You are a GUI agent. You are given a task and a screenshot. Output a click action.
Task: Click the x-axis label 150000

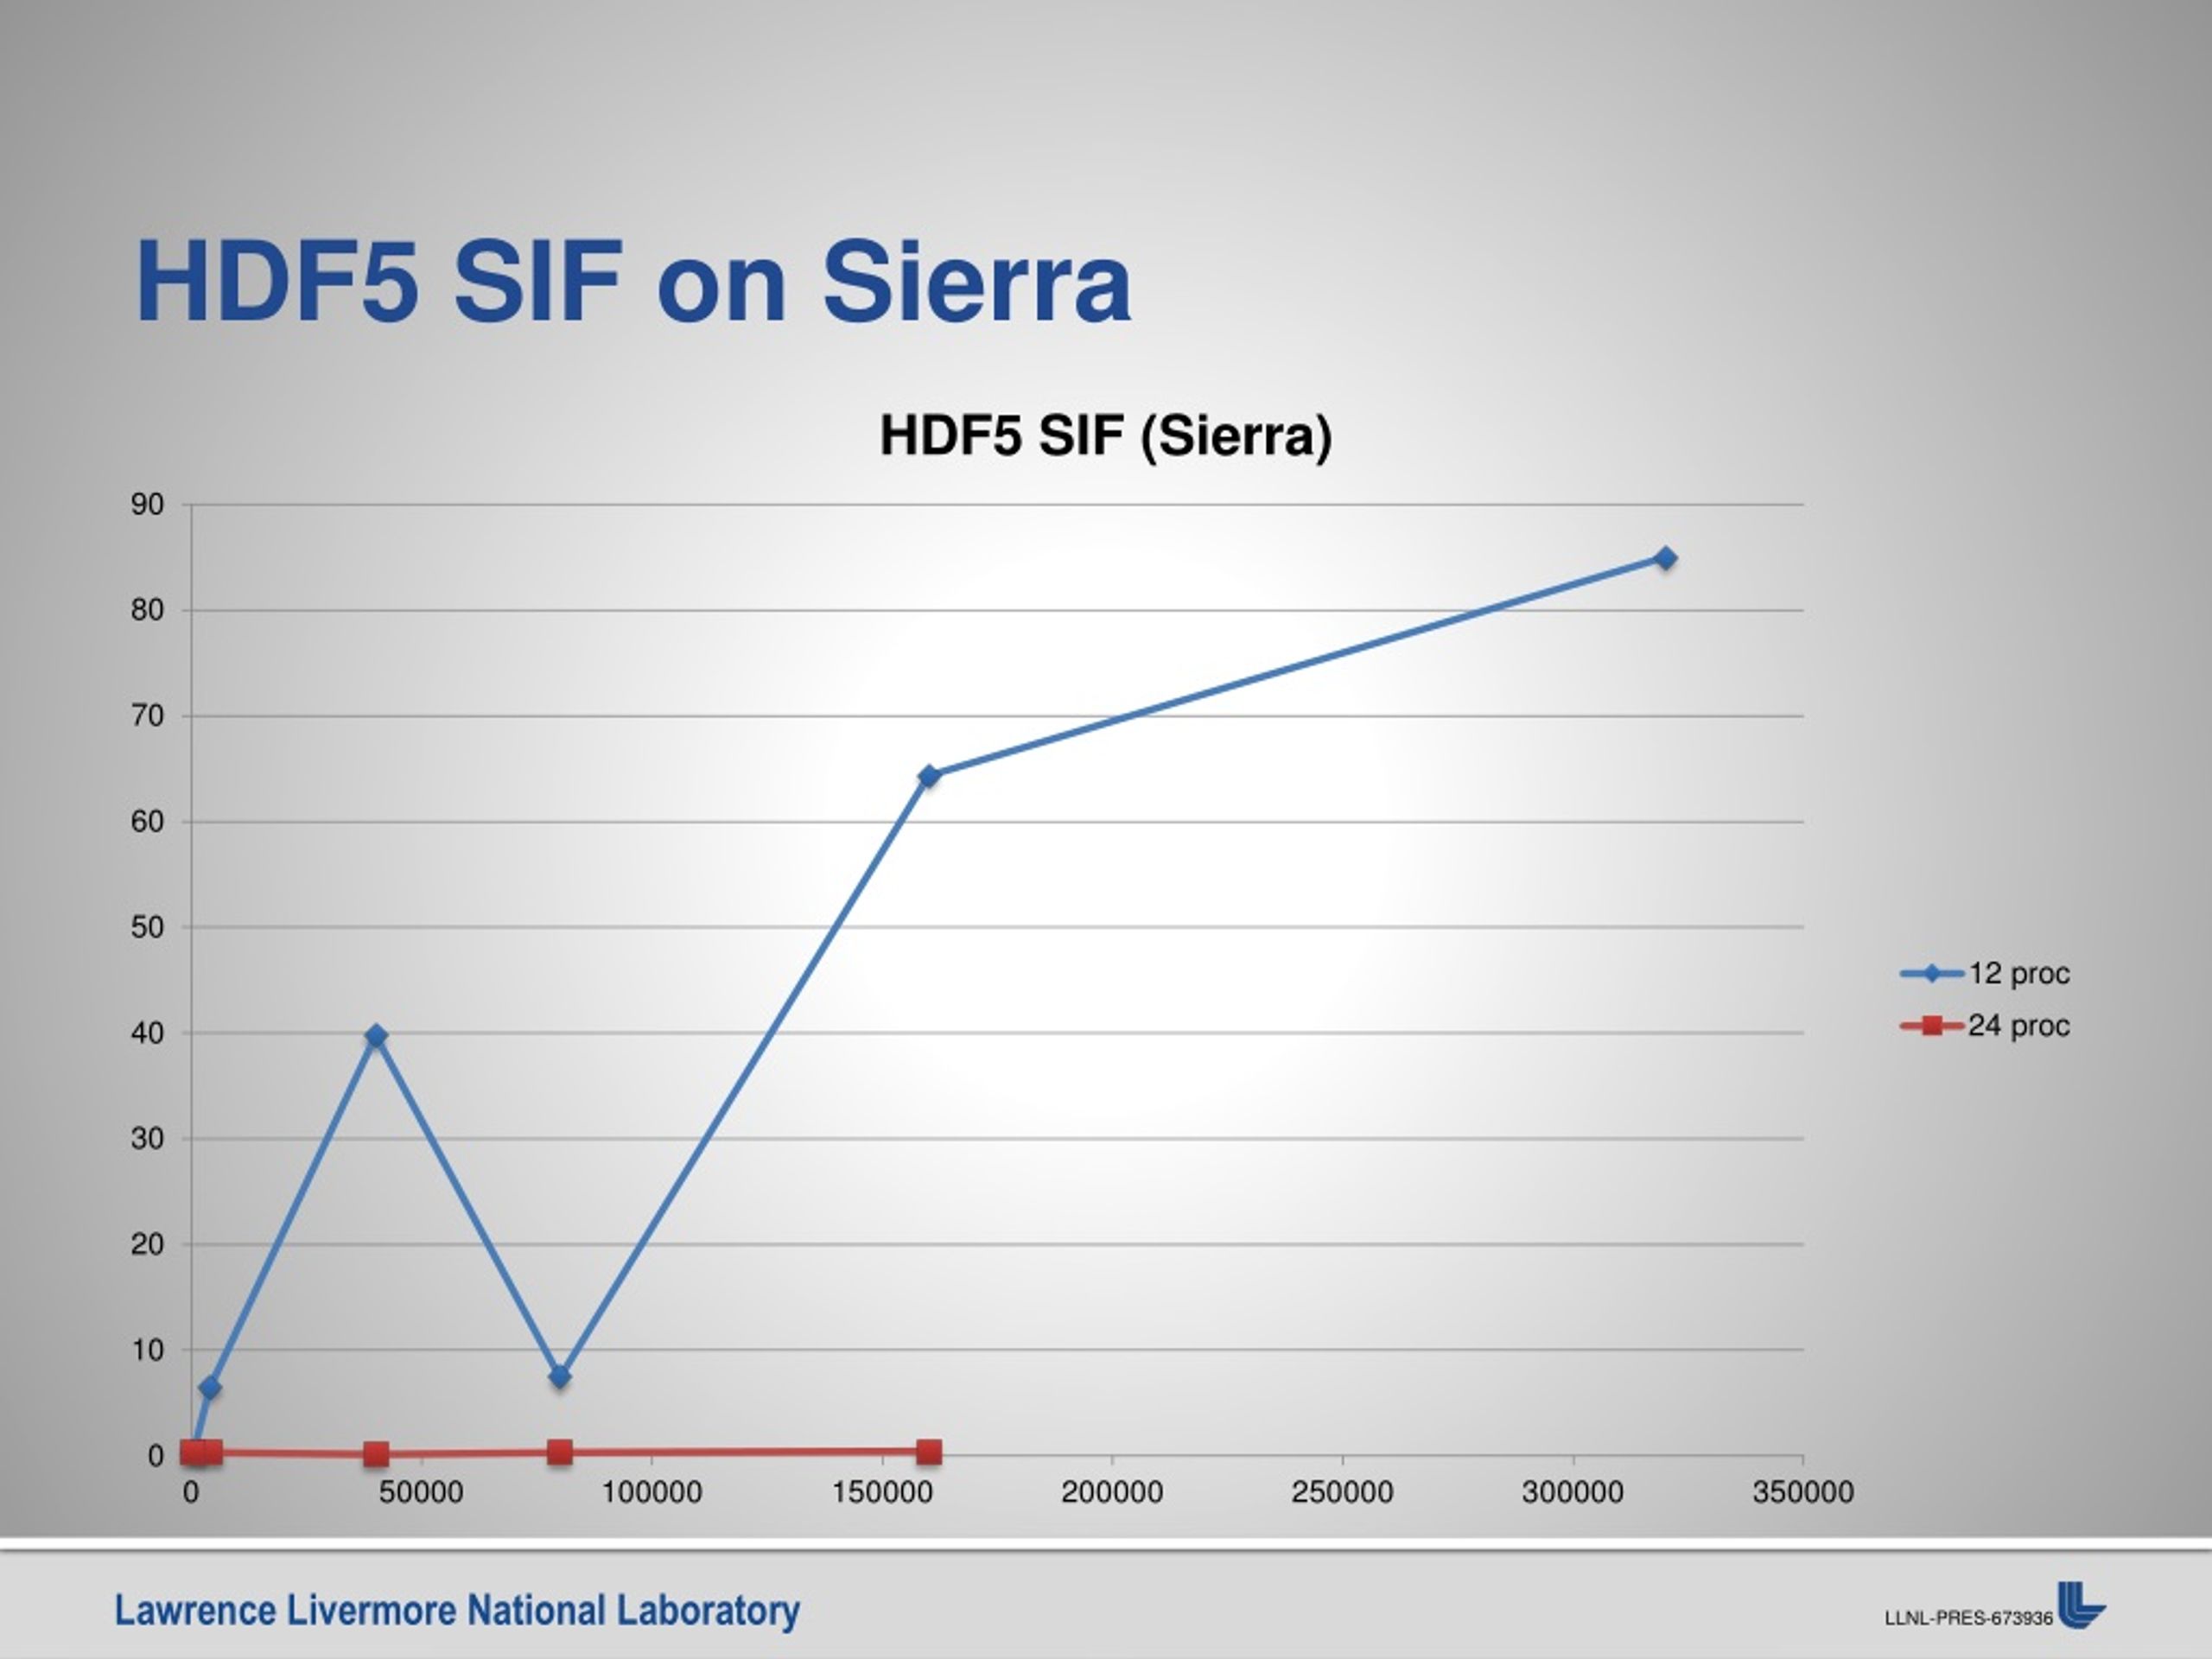(x=882, y=1493)
